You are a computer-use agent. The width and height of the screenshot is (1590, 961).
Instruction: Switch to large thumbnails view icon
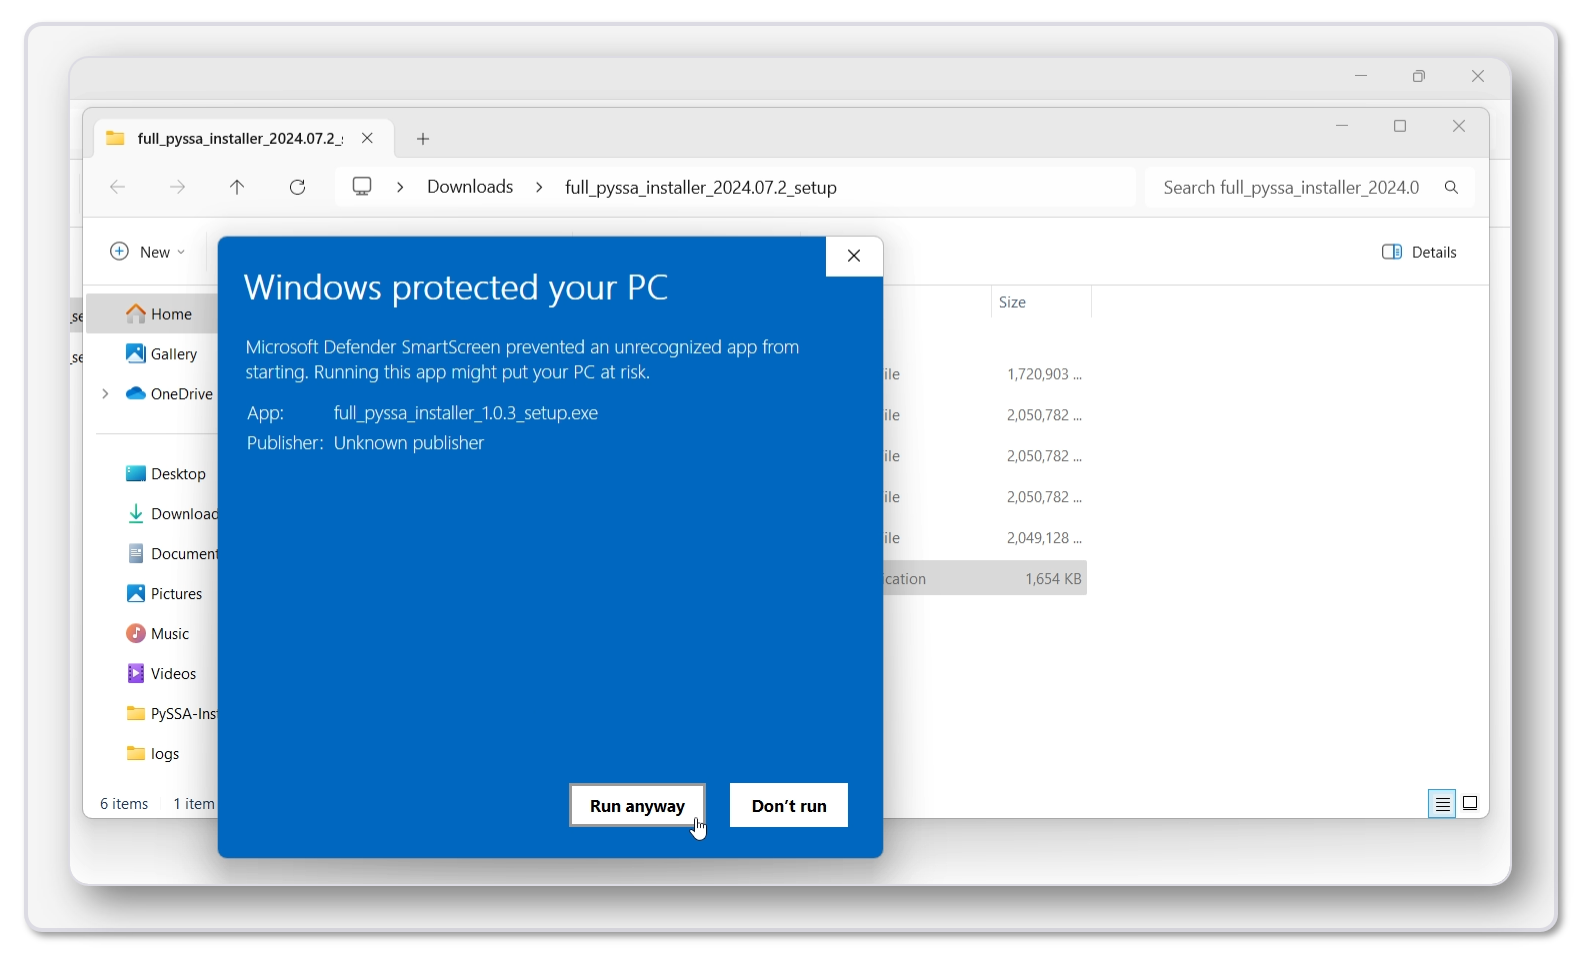[x=1470, y=804]
